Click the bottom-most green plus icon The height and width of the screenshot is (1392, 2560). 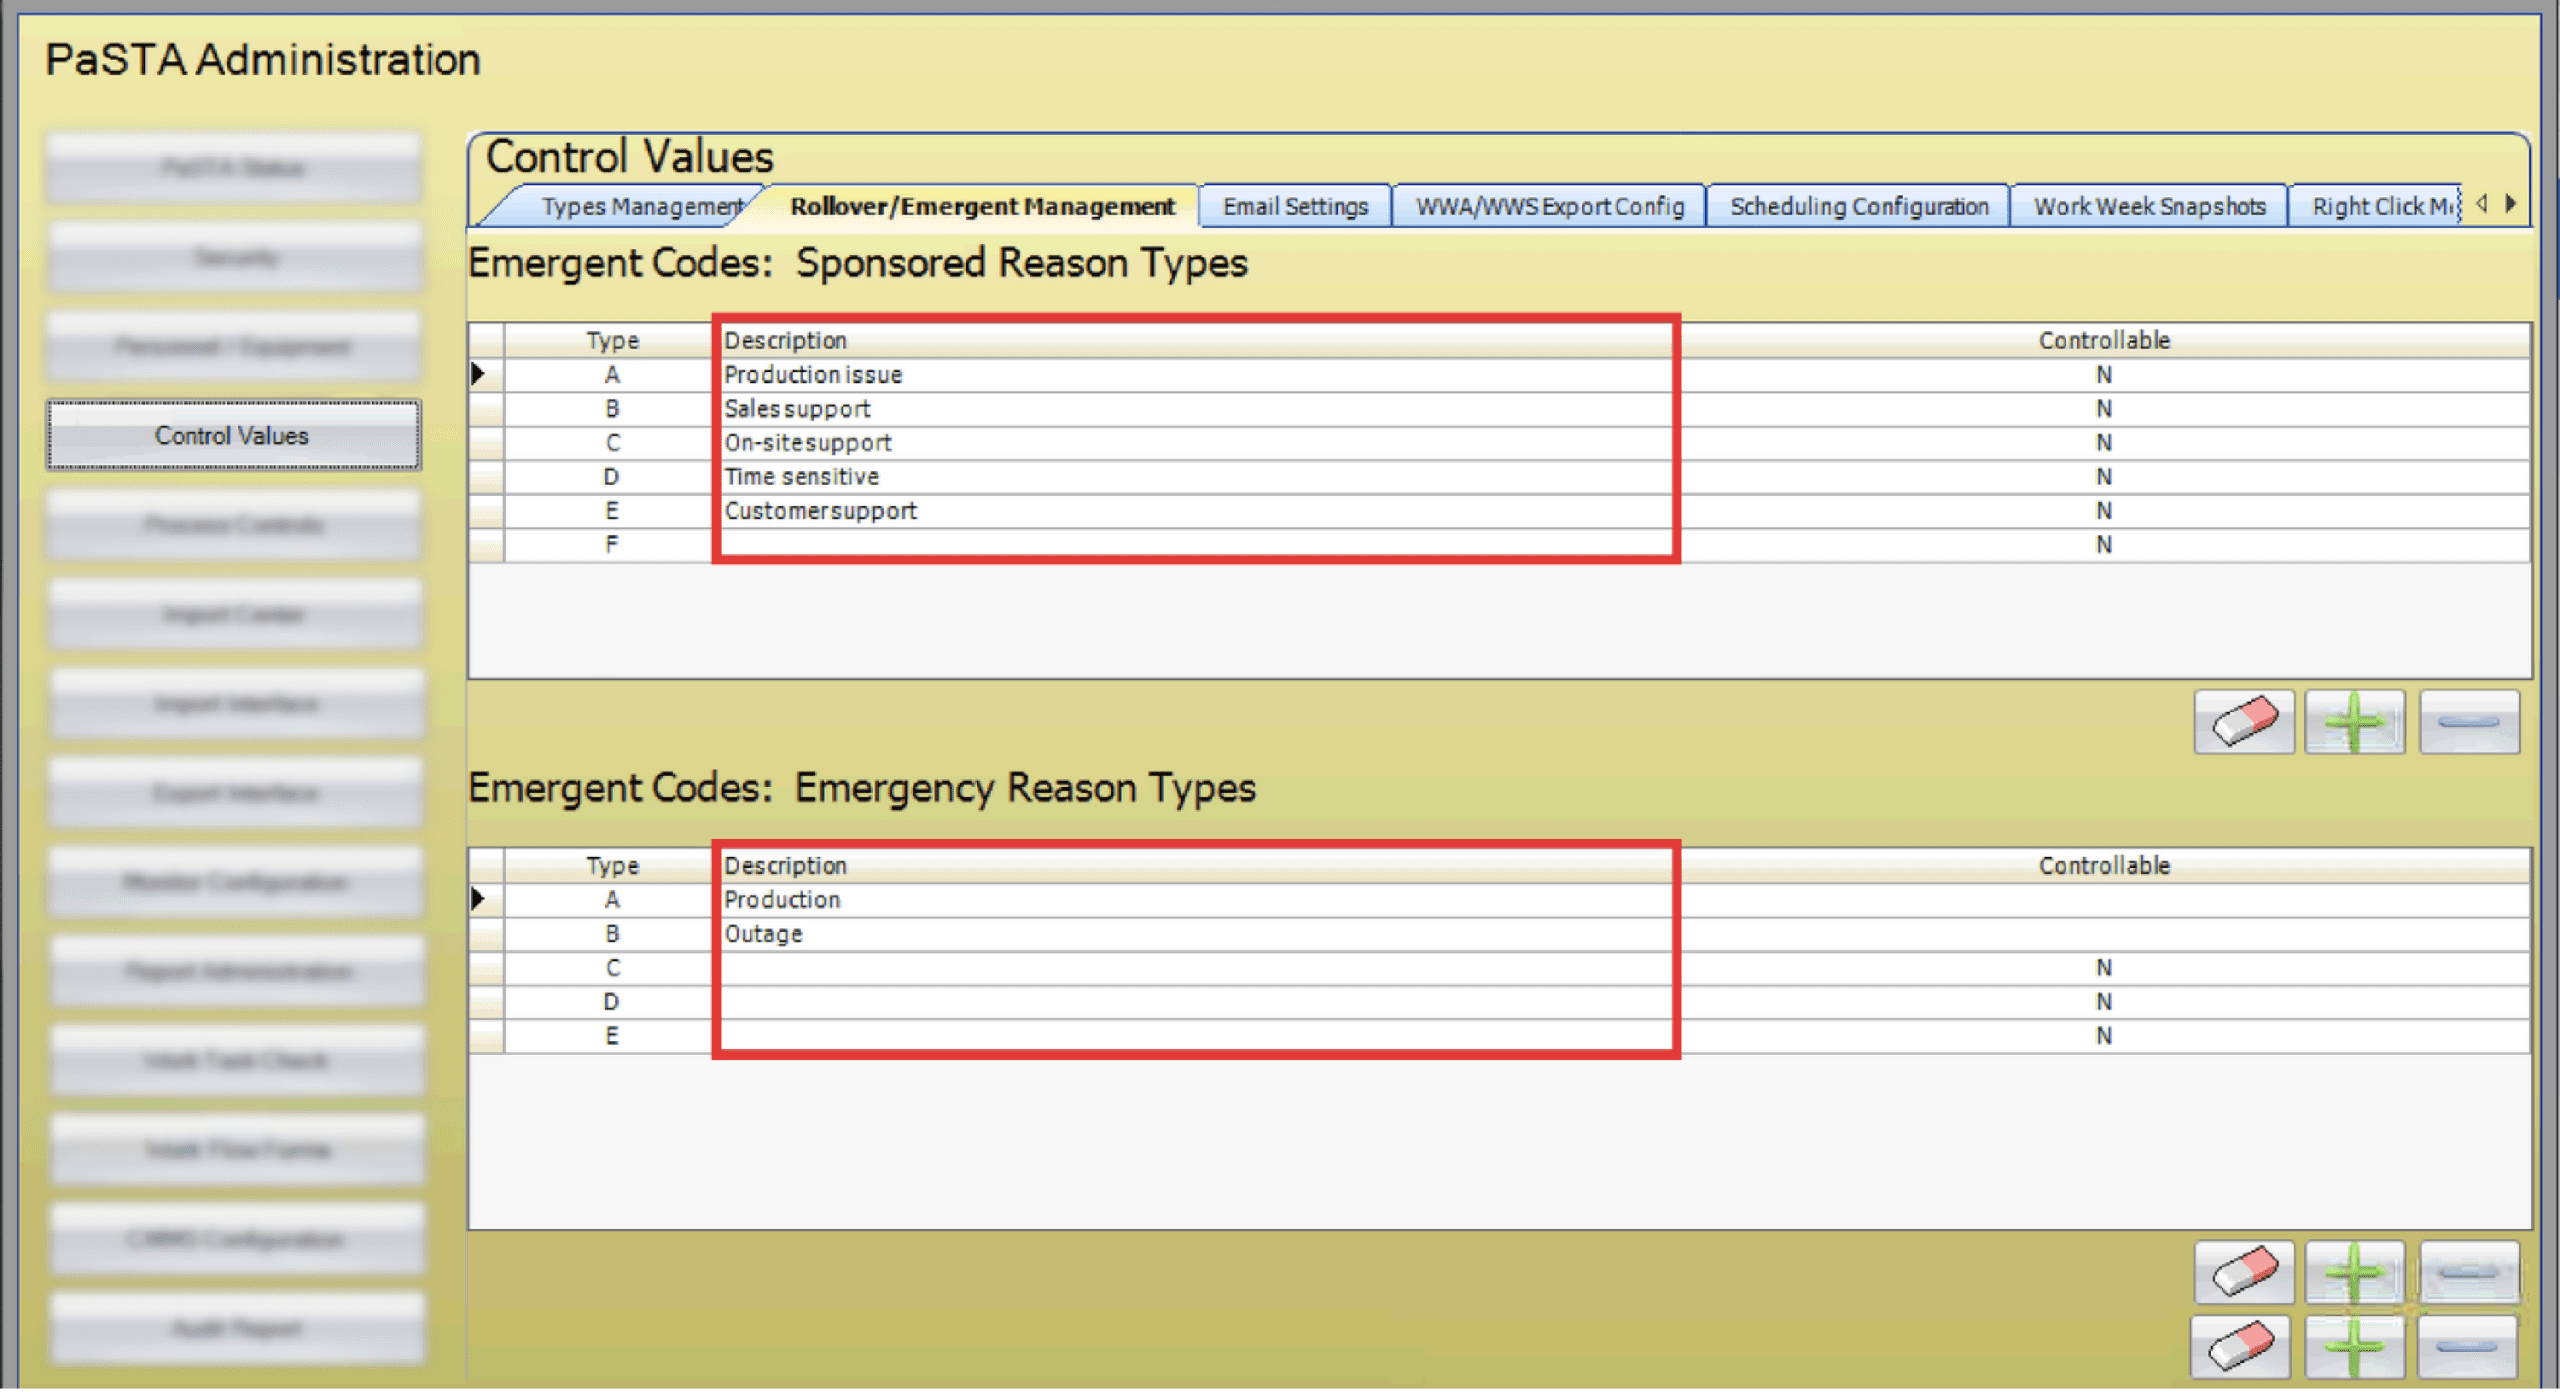click(2355, 1347)
